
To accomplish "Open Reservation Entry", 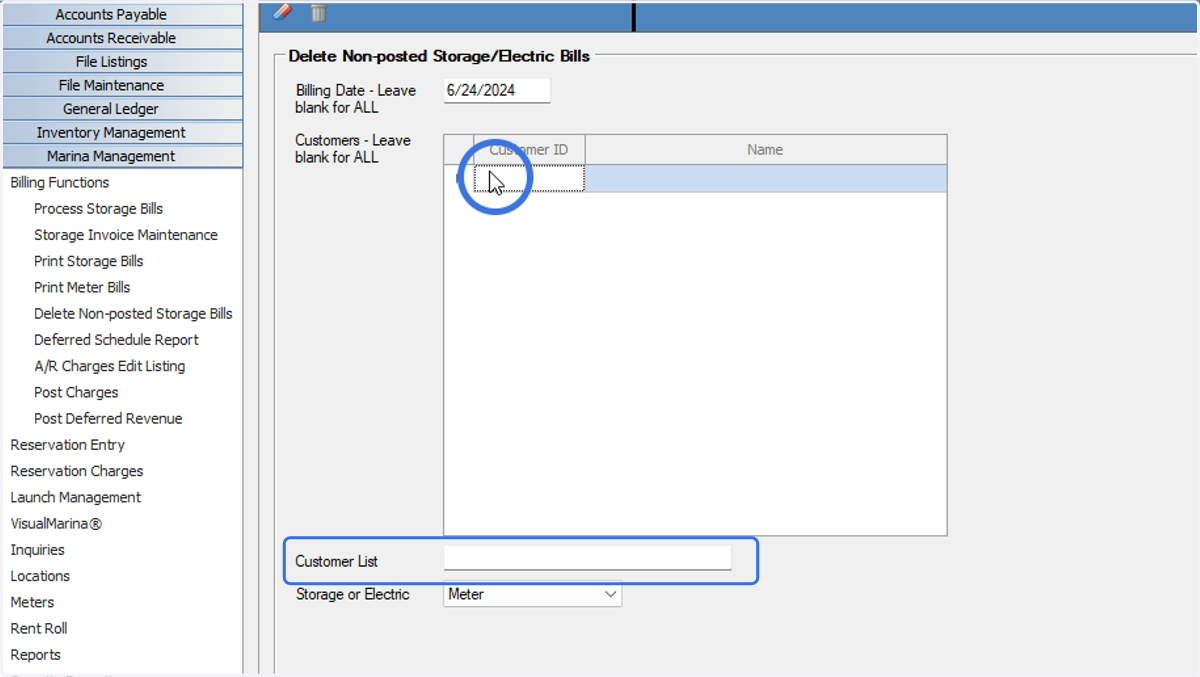I will [68, 445].
